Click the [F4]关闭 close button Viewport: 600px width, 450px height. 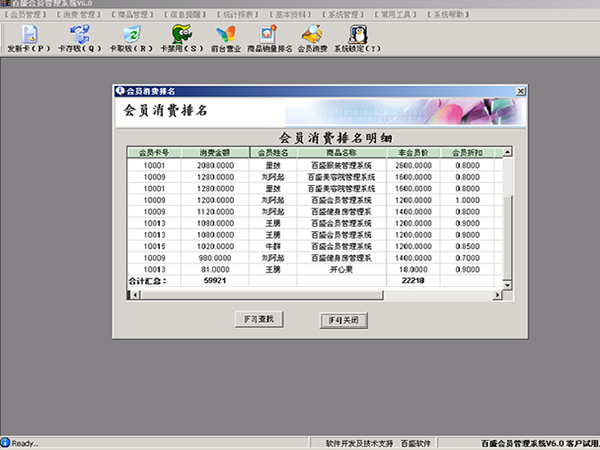(x=344, y=320)
